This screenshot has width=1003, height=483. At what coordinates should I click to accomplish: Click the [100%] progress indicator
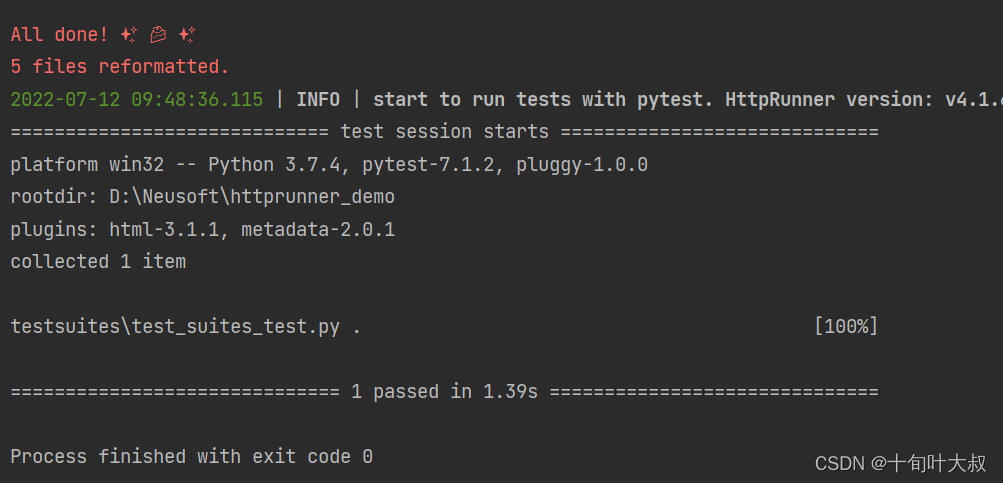[846, 327]
